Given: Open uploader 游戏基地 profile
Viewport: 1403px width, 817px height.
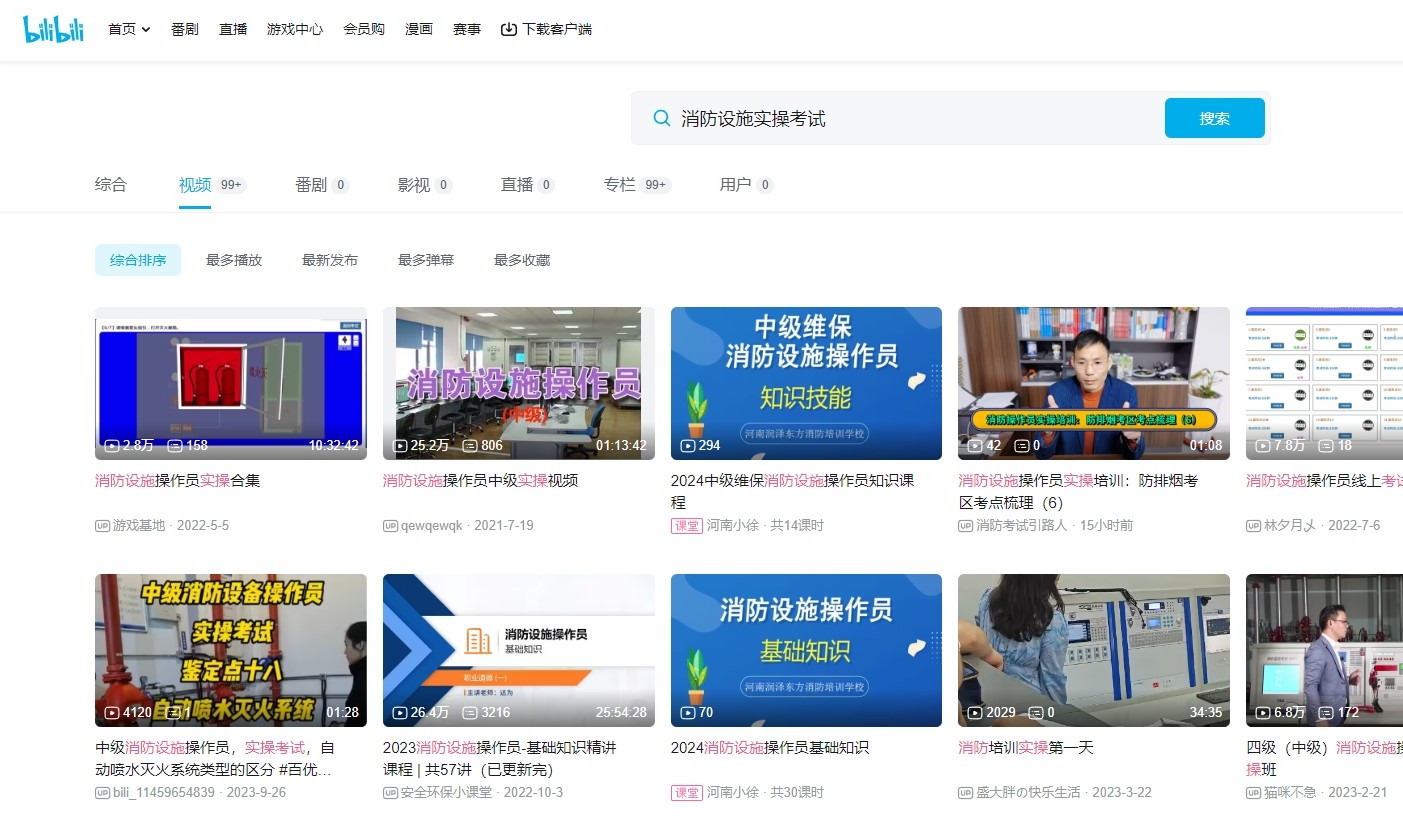Looking at the screenshot, I should pos(139,525).
